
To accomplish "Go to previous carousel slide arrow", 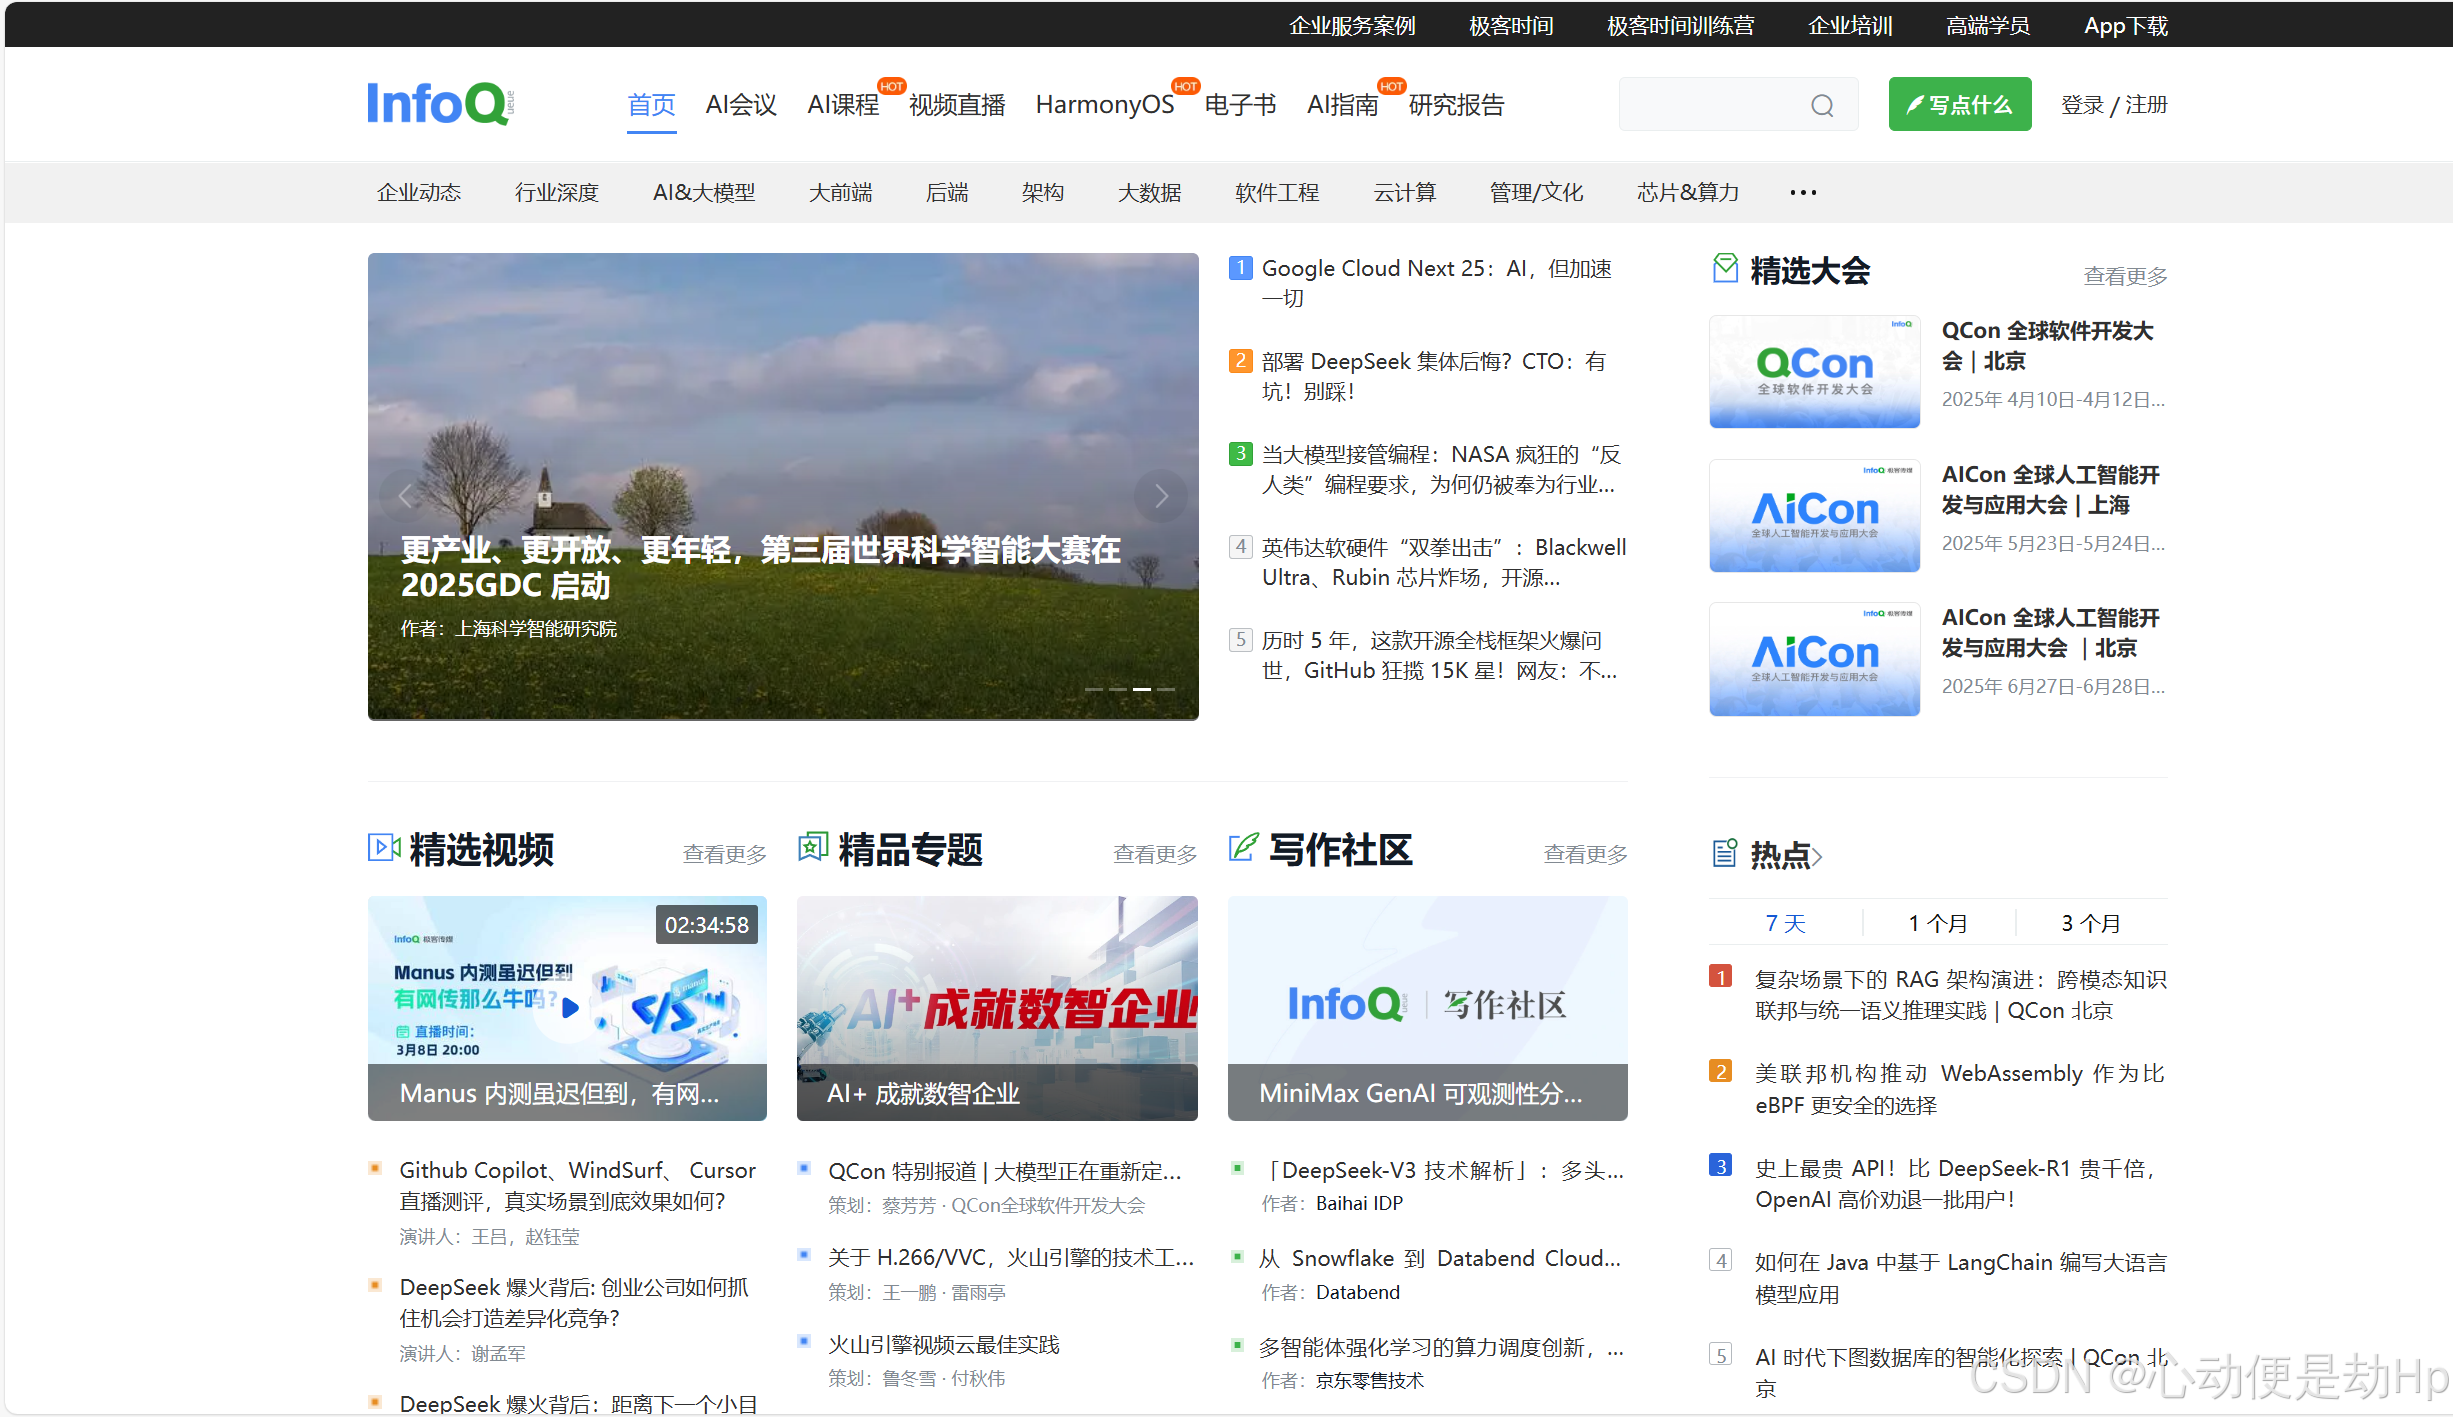I will coord(405,496).
